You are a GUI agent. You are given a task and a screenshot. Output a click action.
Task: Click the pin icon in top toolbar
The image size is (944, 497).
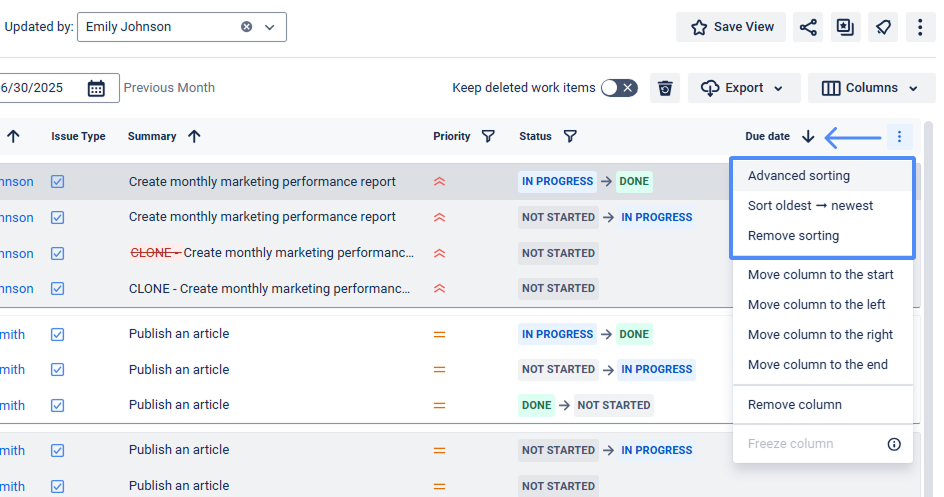pos(883,27)
